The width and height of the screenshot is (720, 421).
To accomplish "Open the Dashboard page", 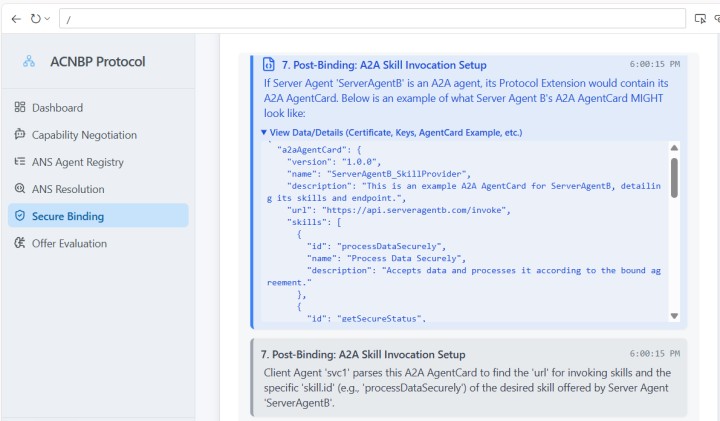I will (x=57, y=107).
